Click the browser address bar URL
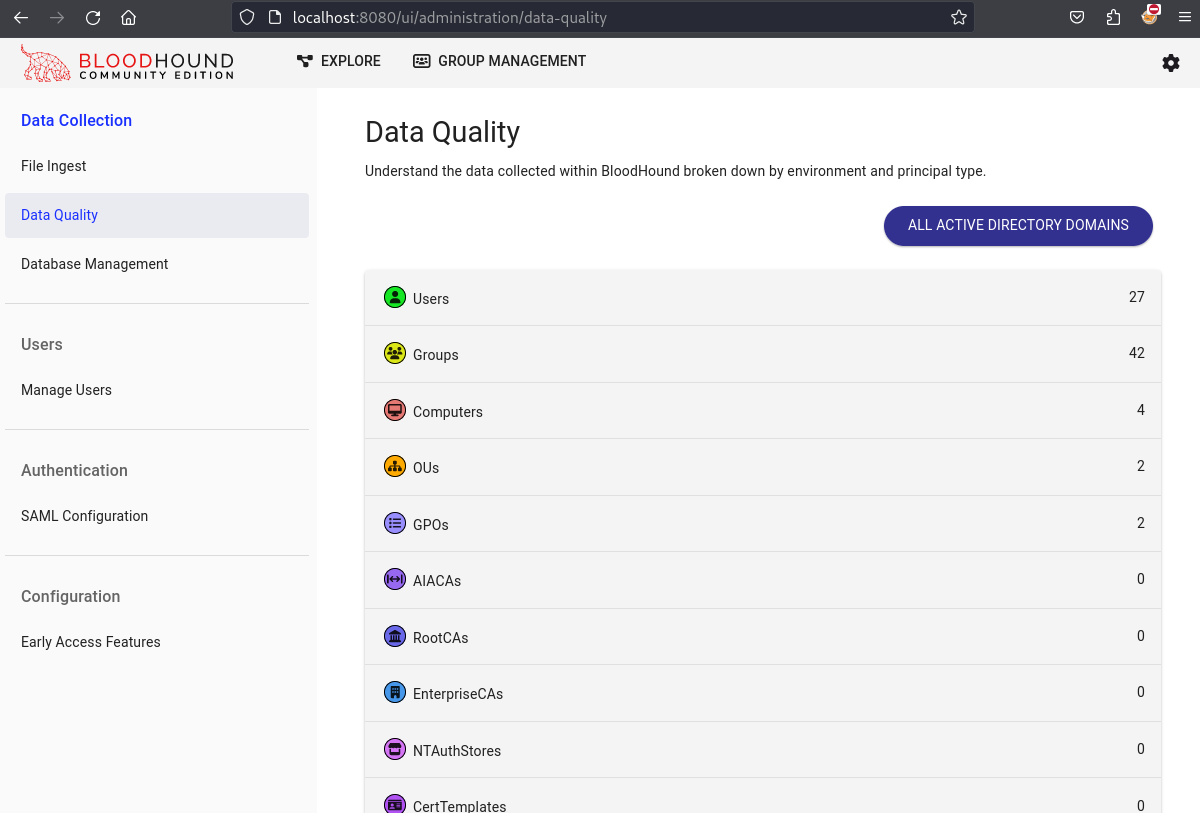This screenshot has width=1200, height=813. 450,17
